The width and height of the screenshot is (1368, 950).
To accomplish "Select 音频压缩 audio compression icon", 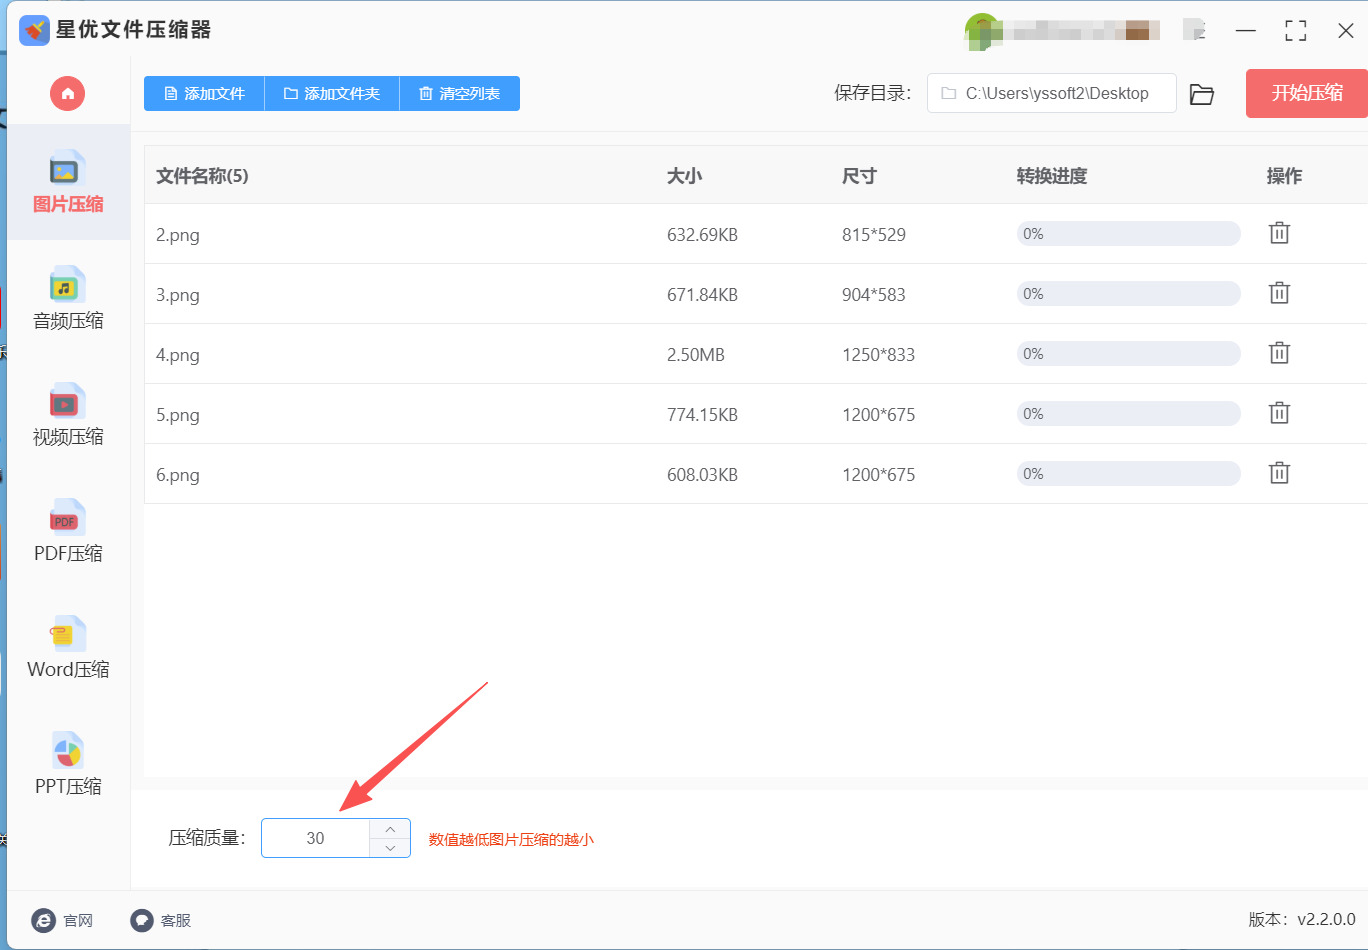I will pos(68,285).
